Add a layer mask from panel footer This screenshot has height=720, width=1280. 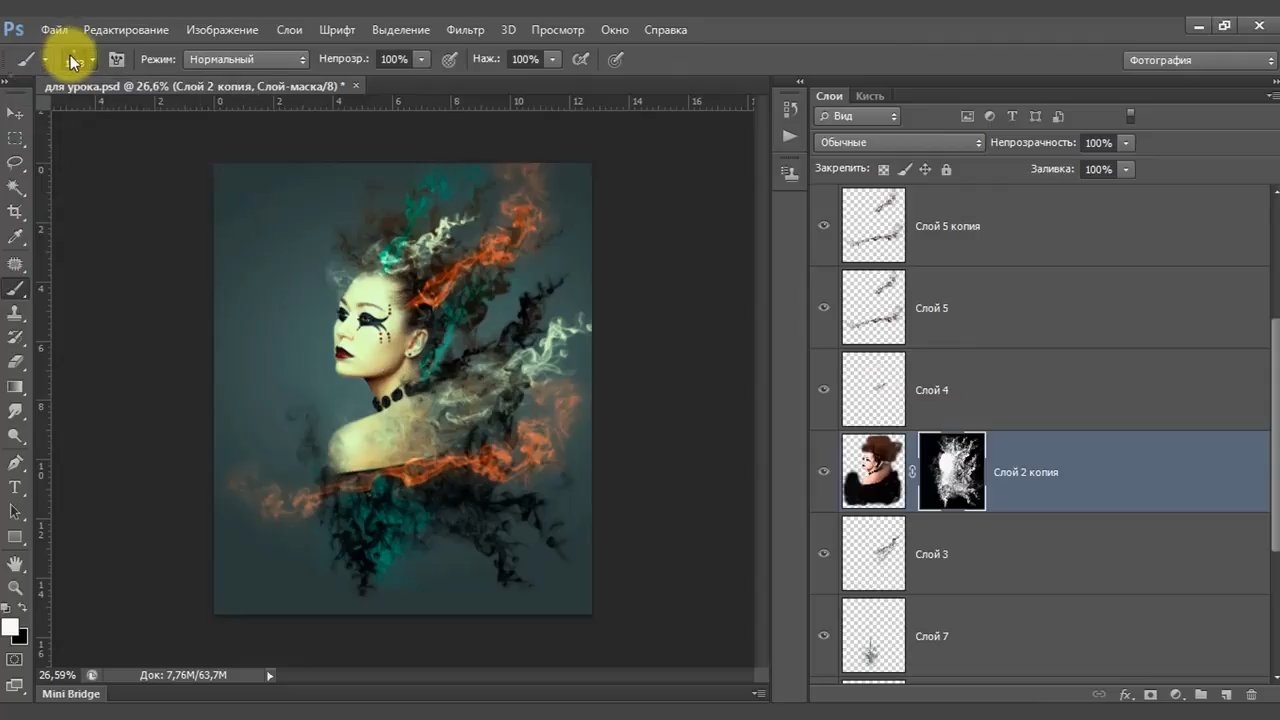click(1150, 694)
